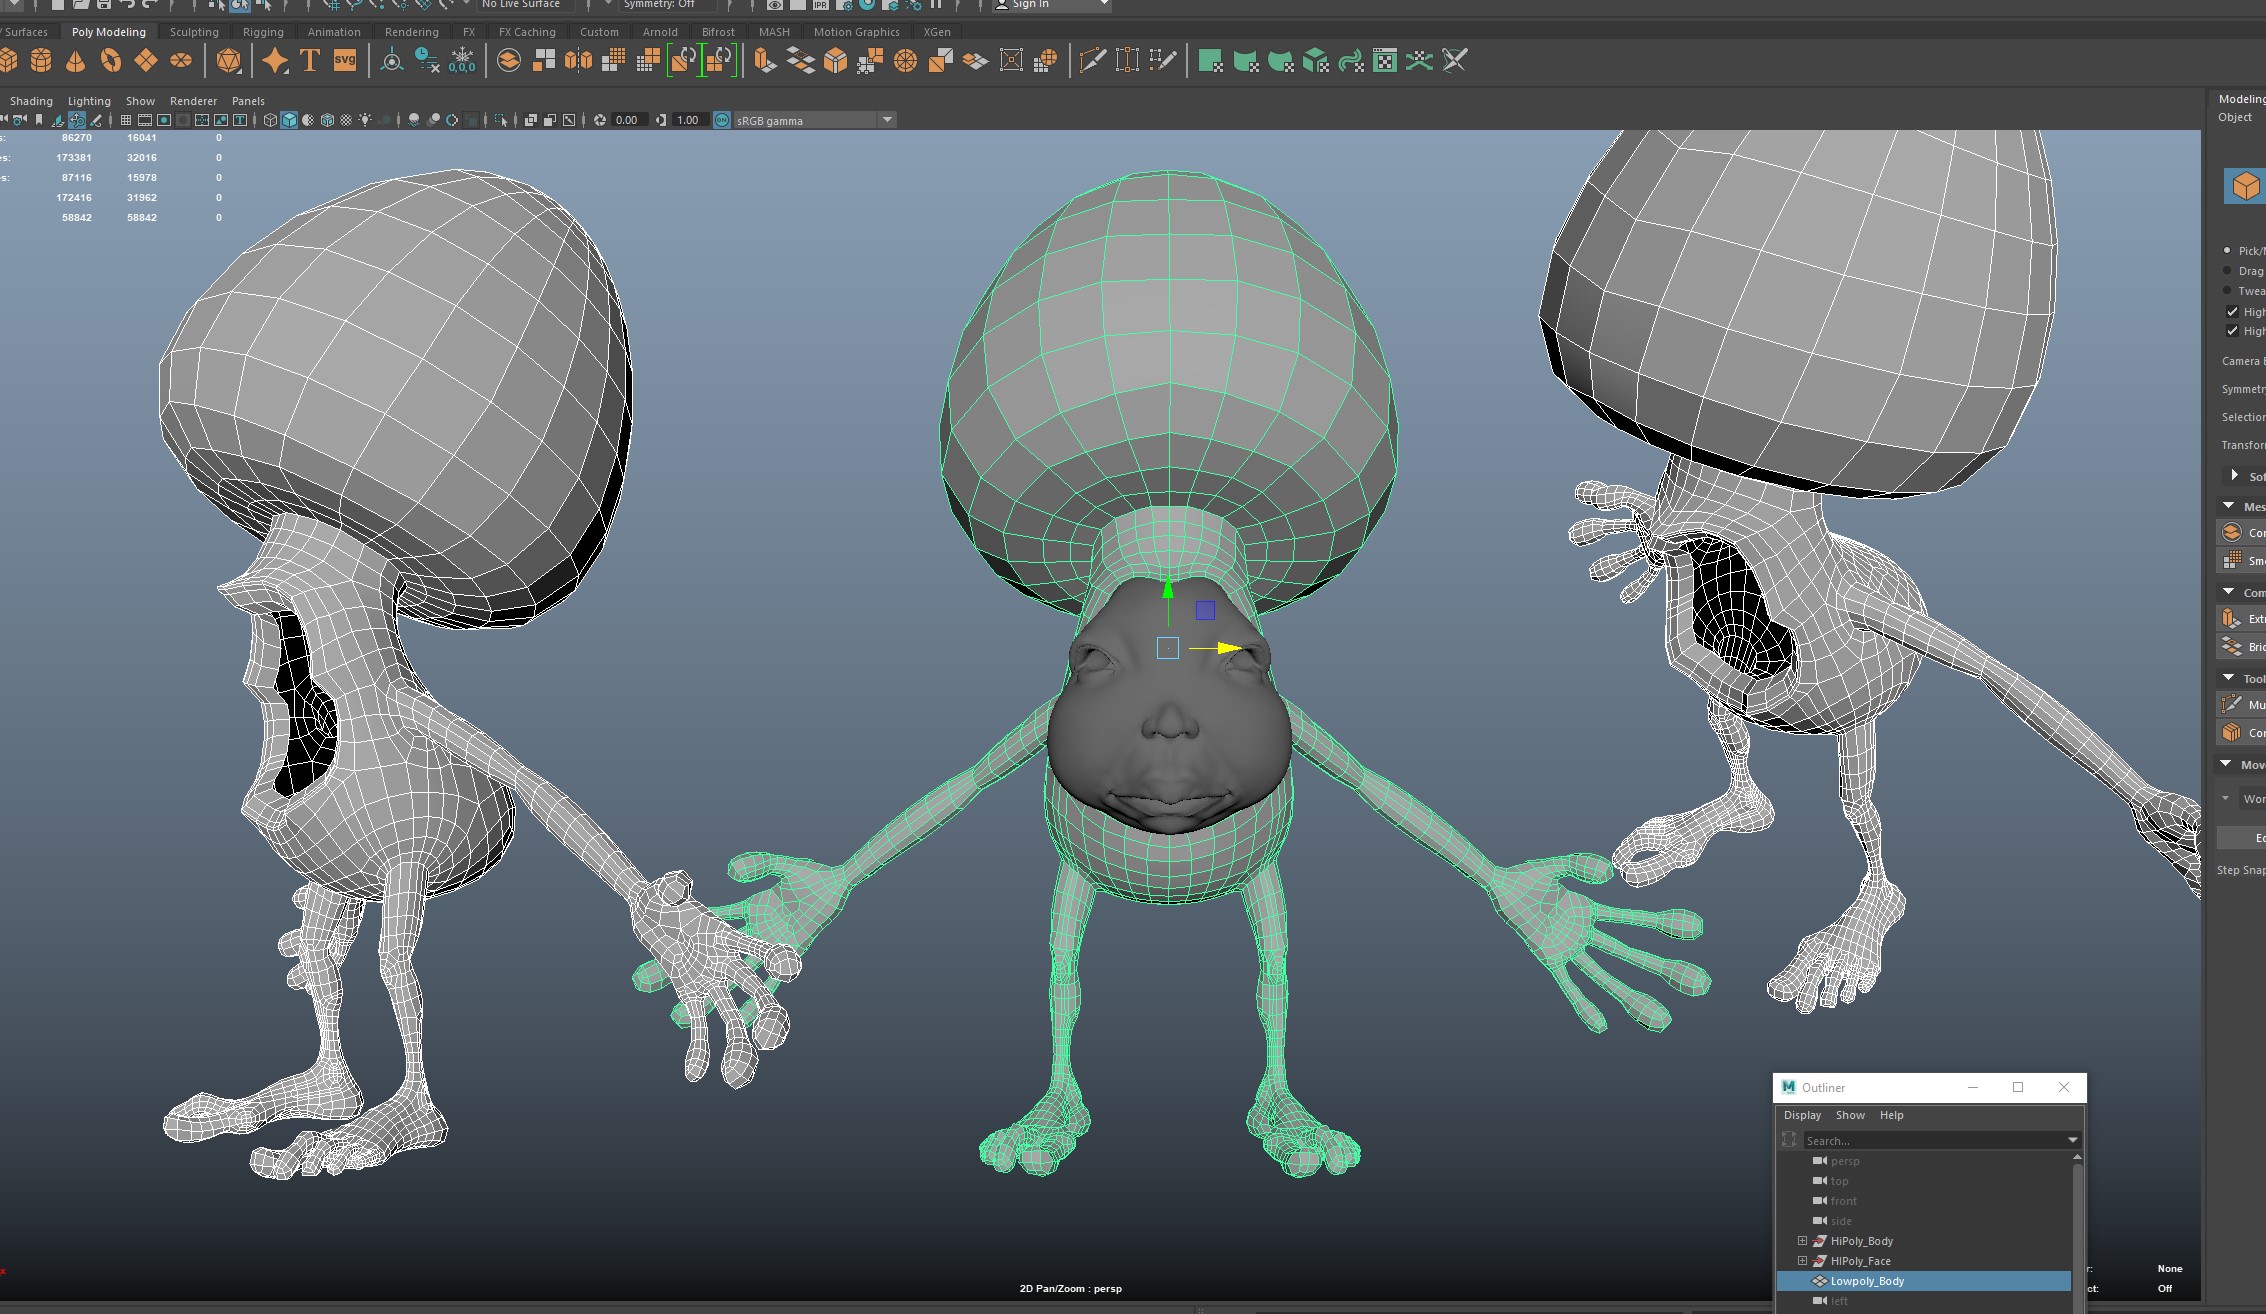
Task: Switch to the Rigging shelf tab
Action: point(263,32)
